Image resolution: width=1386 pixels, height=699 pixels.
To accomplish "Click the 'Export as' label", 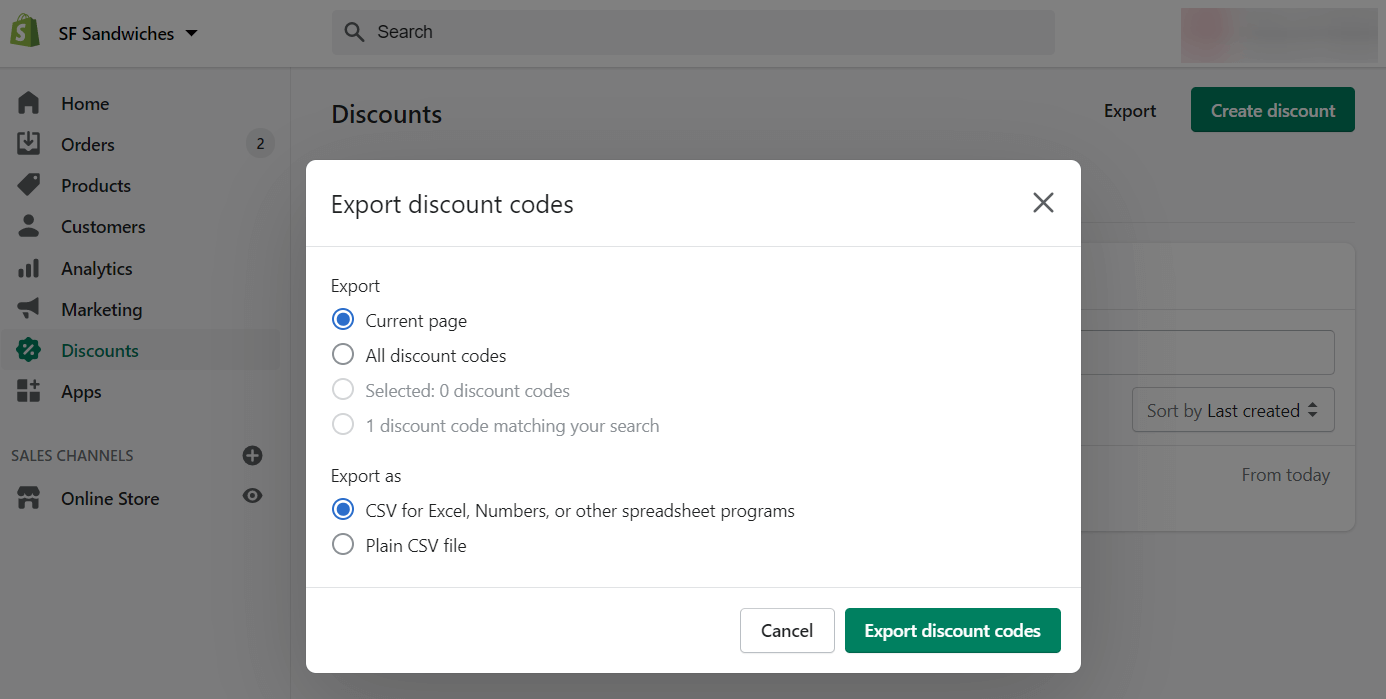I will [366, 476].
